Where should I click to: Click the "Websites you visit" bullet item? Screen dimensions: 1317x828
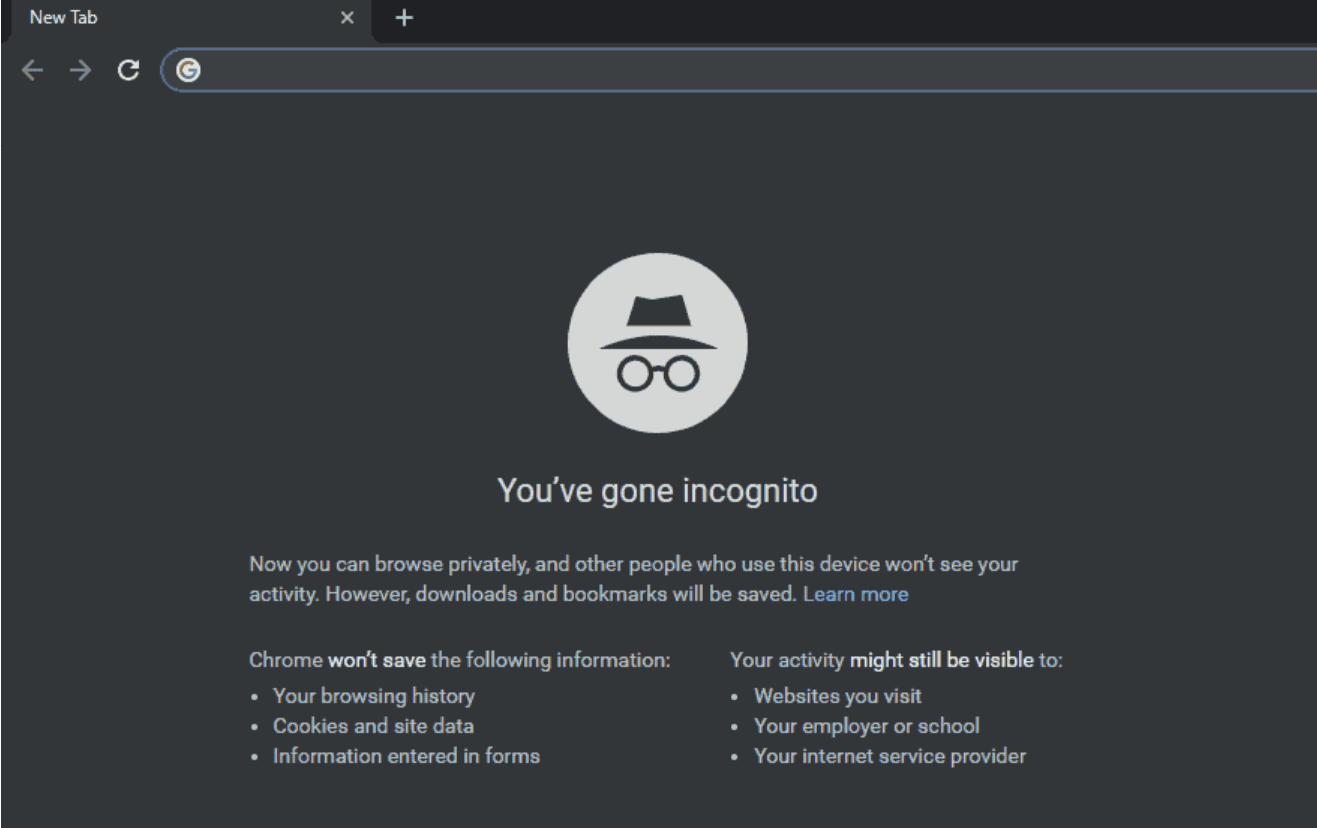[x=838, y=694]
